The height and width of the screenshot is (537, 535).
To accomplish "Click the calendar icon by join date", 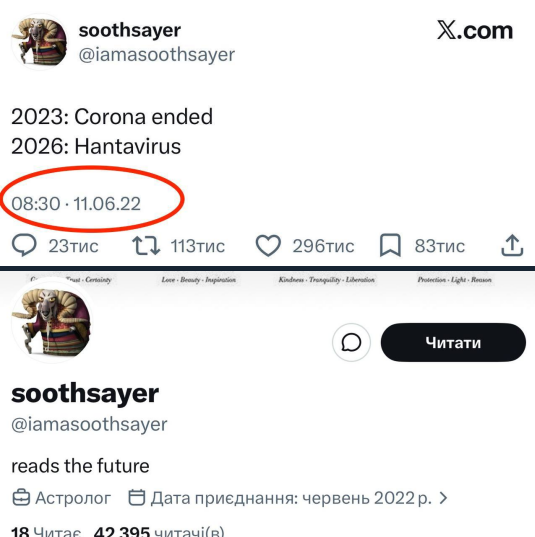I will [x=137, y=498].
